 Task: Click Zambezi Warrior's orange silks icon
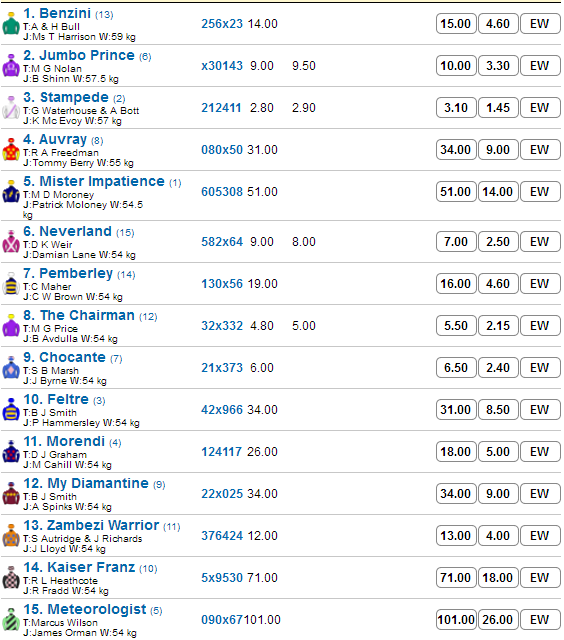11,536
